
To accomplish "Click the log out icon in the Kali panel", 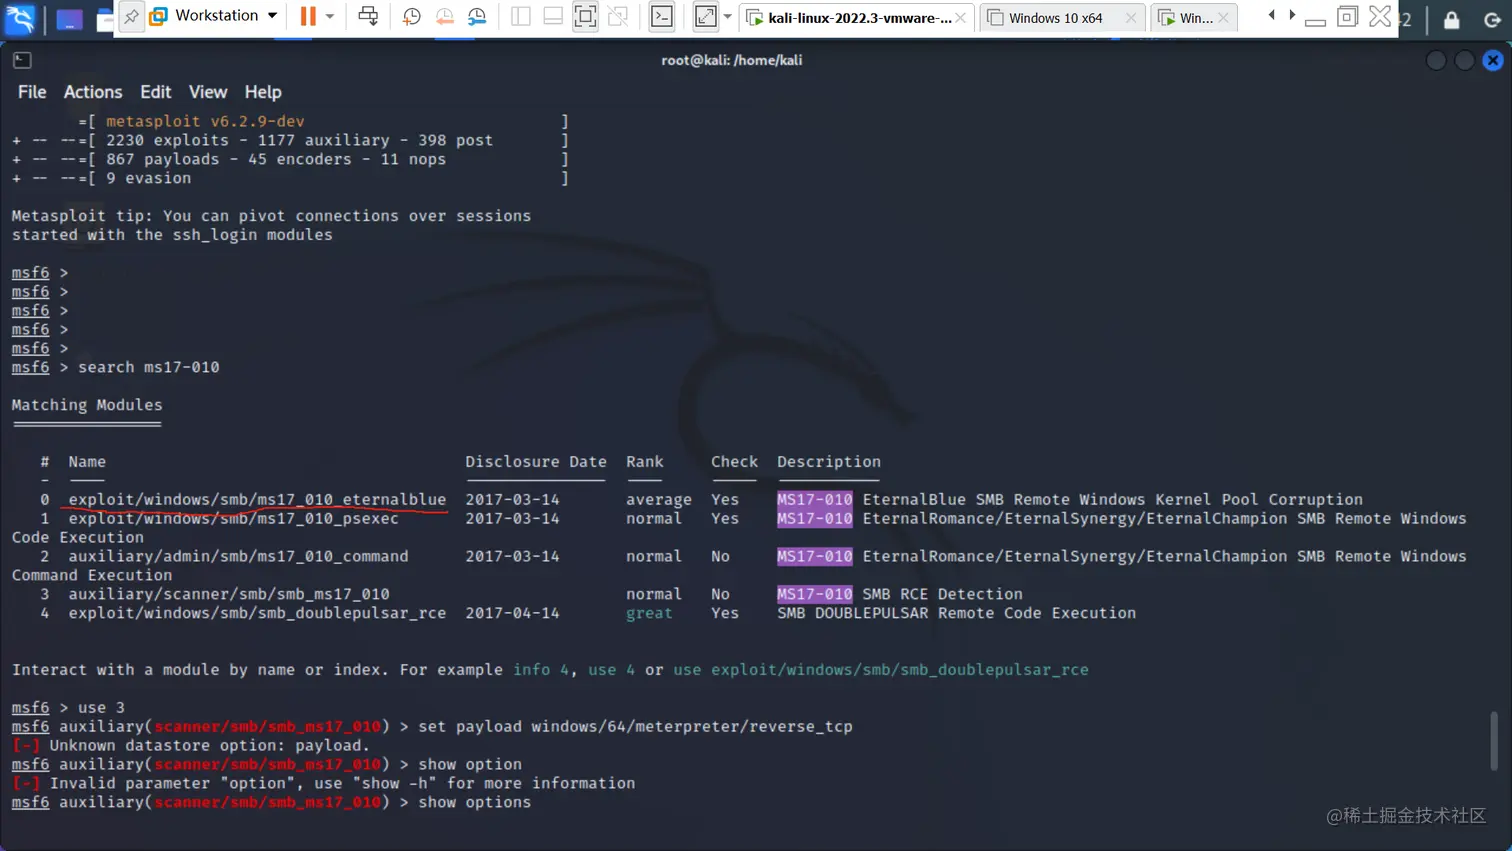I will pos(1492,19).
